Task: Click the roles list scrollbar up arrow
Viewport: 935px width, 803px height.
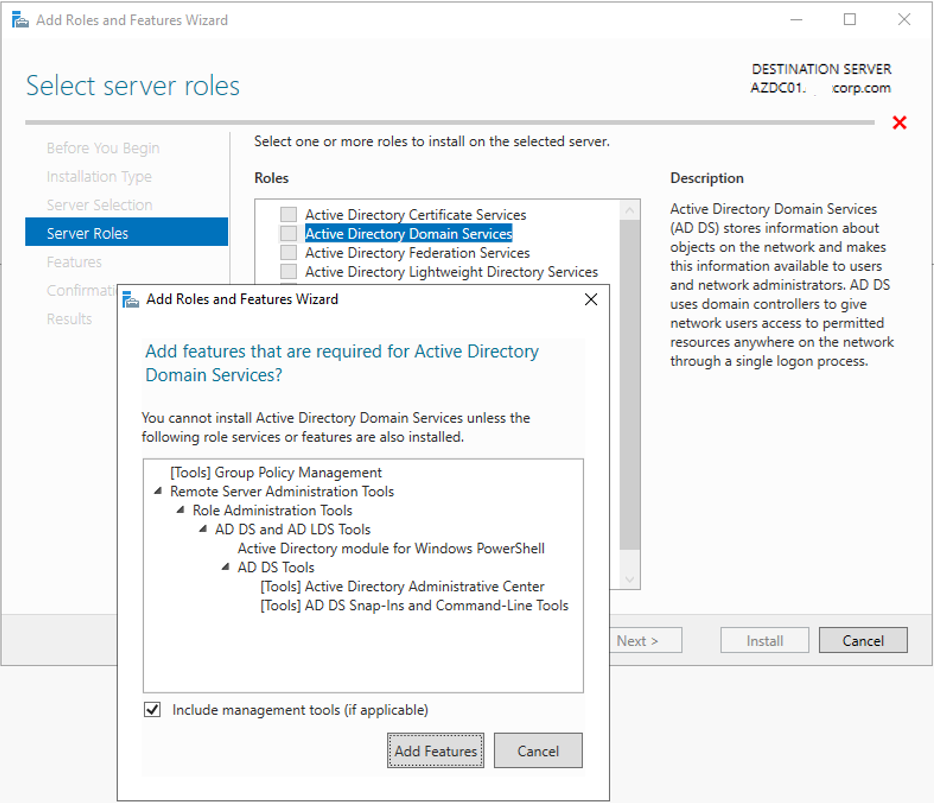Action: click(x=630, y=210)
